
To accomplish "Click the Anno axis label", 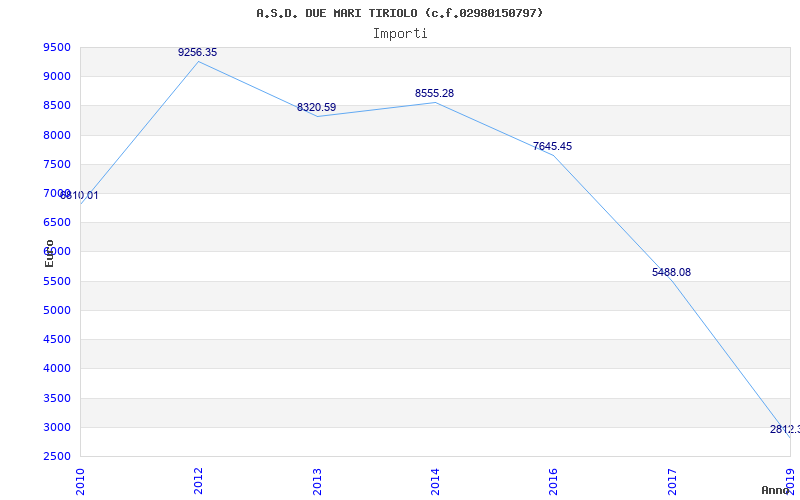I will (776, 490).
